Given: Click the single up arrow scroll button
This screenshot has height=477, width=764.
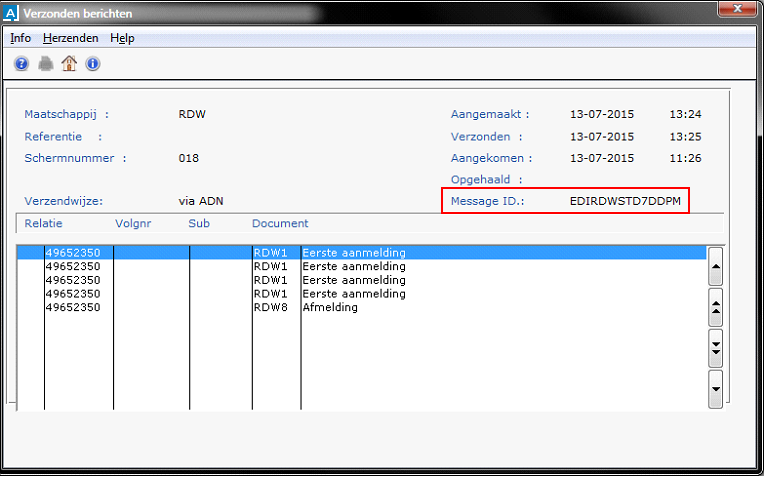Looking at the screenshot, I should [715, 266].
